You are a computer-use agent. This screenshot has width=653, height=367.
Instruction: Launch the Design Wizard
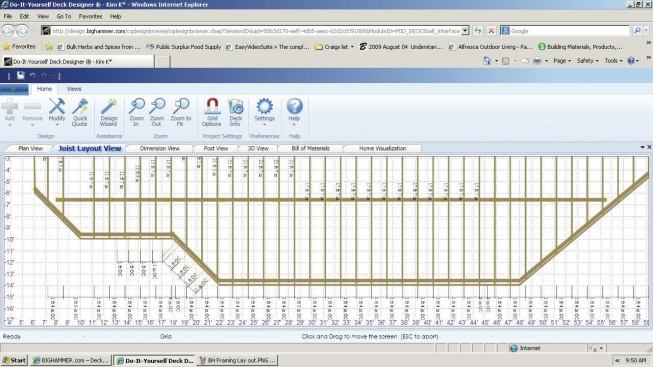[x=109, y=112]
